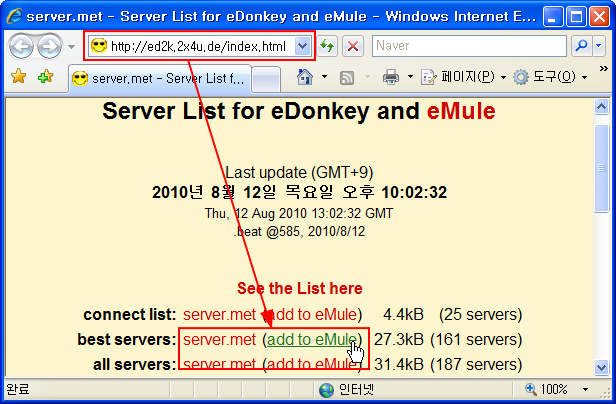The width and height of the screenshot is (616, 404).
Task: Click the red X Stop loading icon
Action: 352,46
